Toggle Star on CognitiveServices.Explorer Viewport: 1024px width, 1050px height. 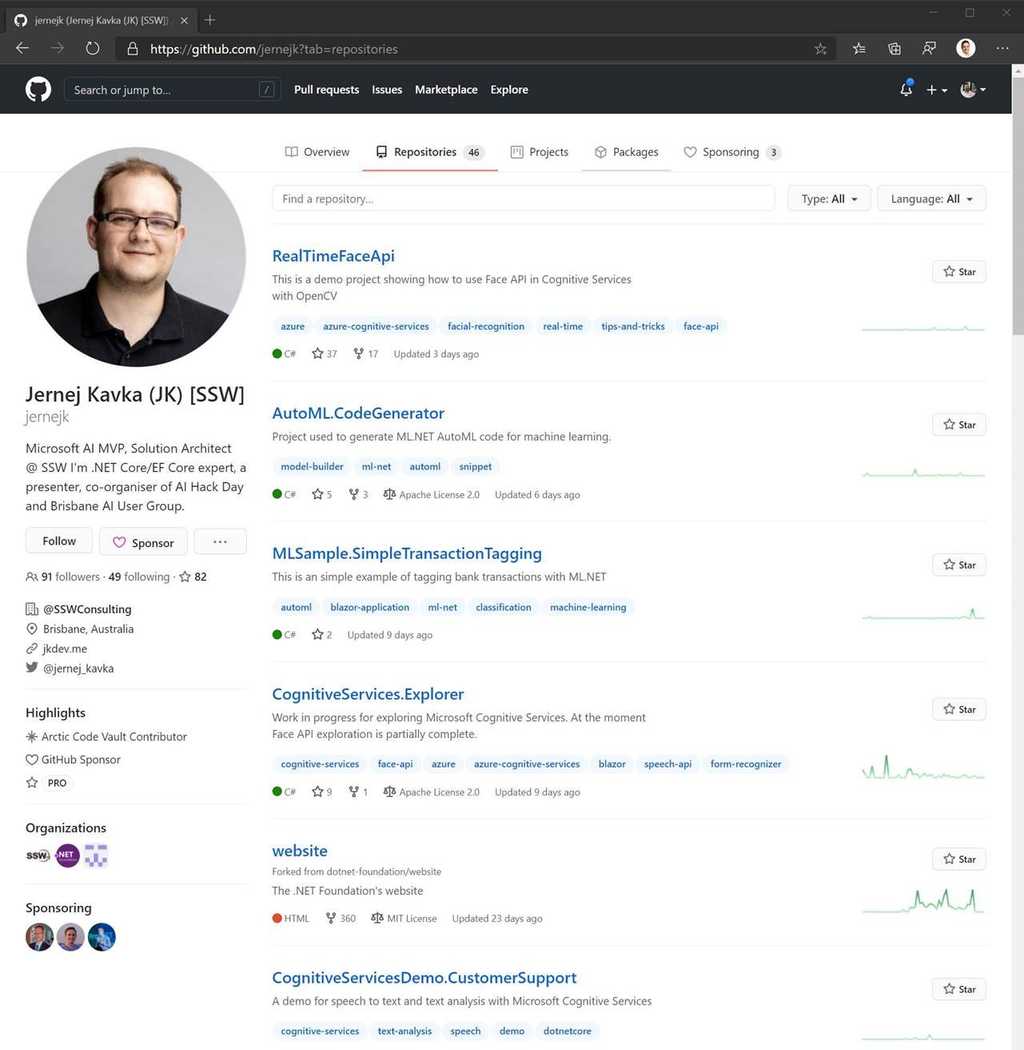[957, 709]
